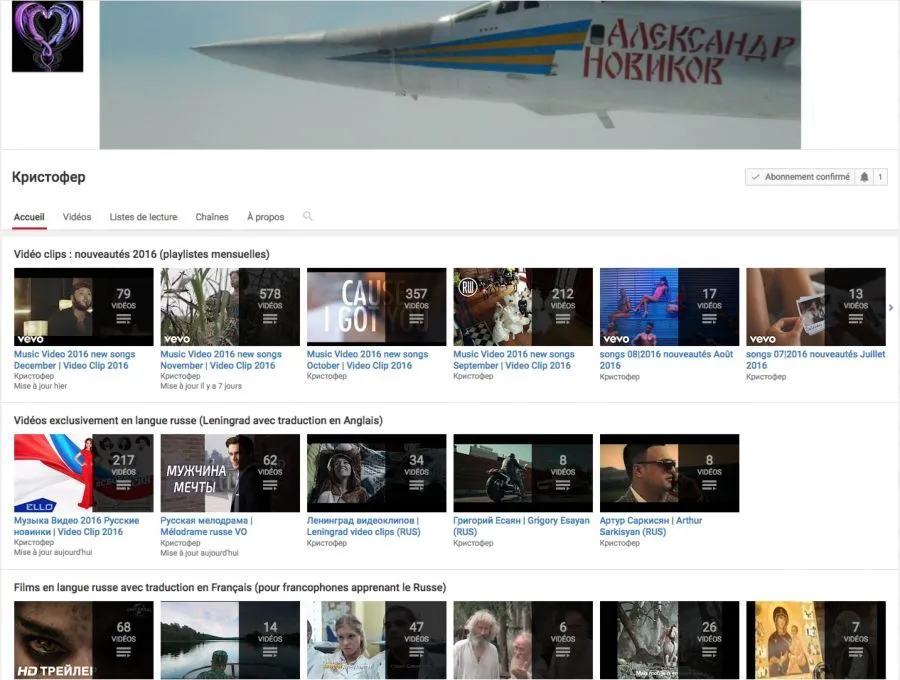Click the Vidéo clips nouveautés 2016 section heading
900x680 pixels.
[x=141, y=254]
